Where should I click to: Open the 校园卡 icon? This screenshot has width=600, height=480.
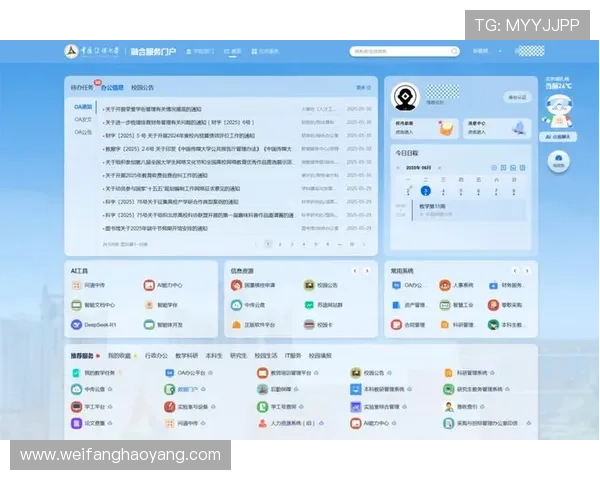tap(309, 325)
